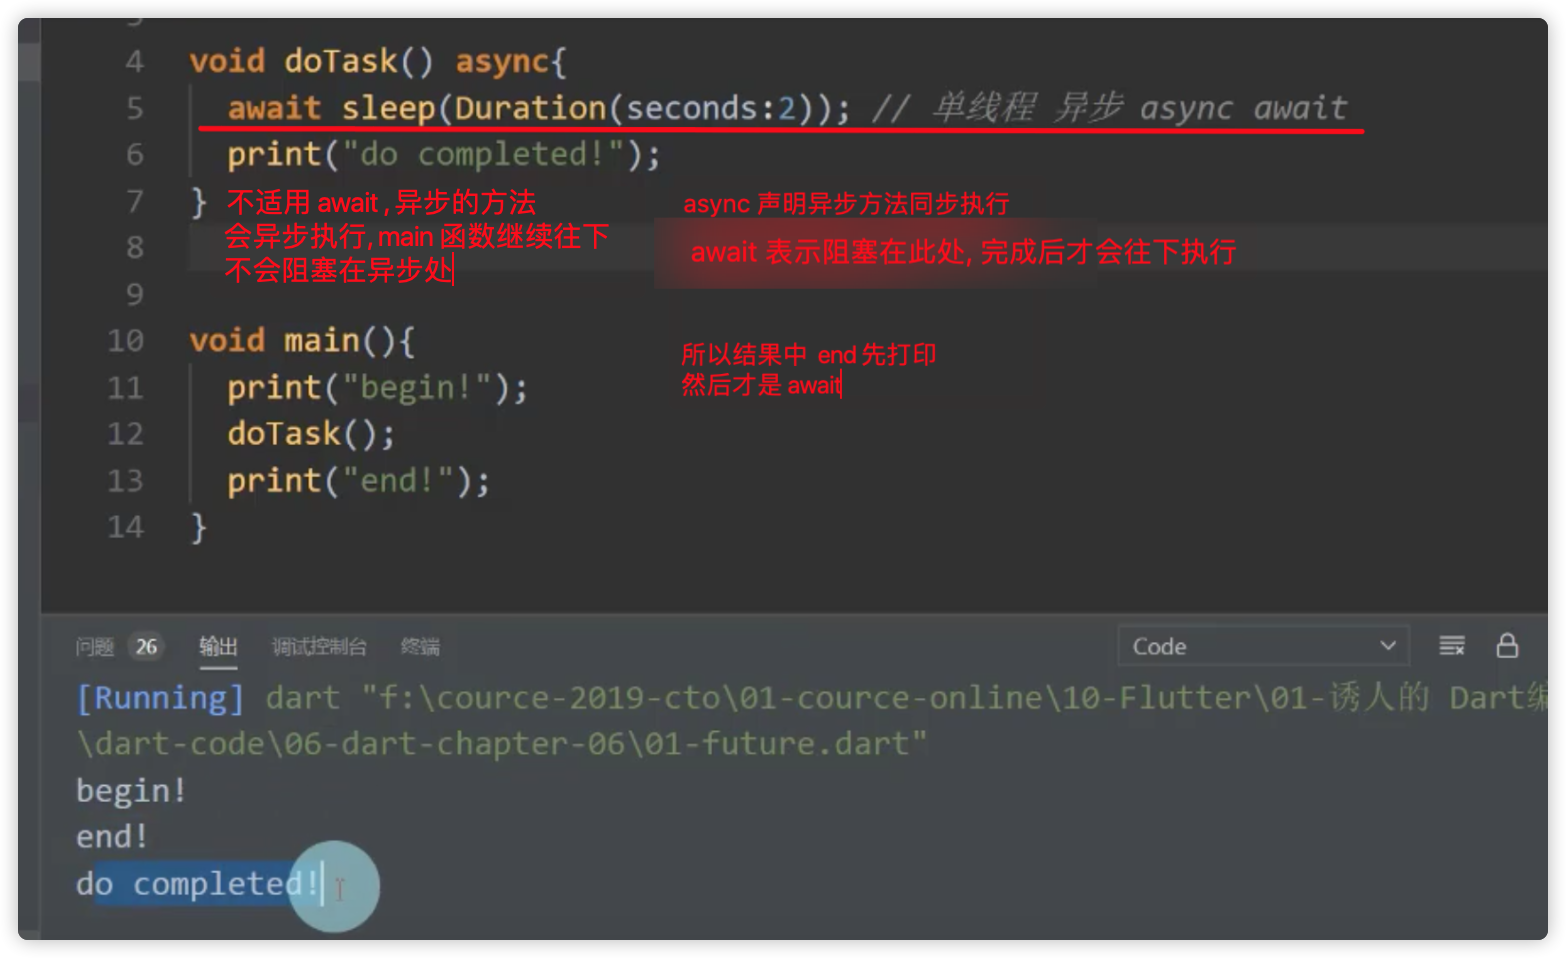Image resolution: width=1566 pixels, height=958 pixels.
Task: Click the "end!" string on line 13
Action: [399, 481]
